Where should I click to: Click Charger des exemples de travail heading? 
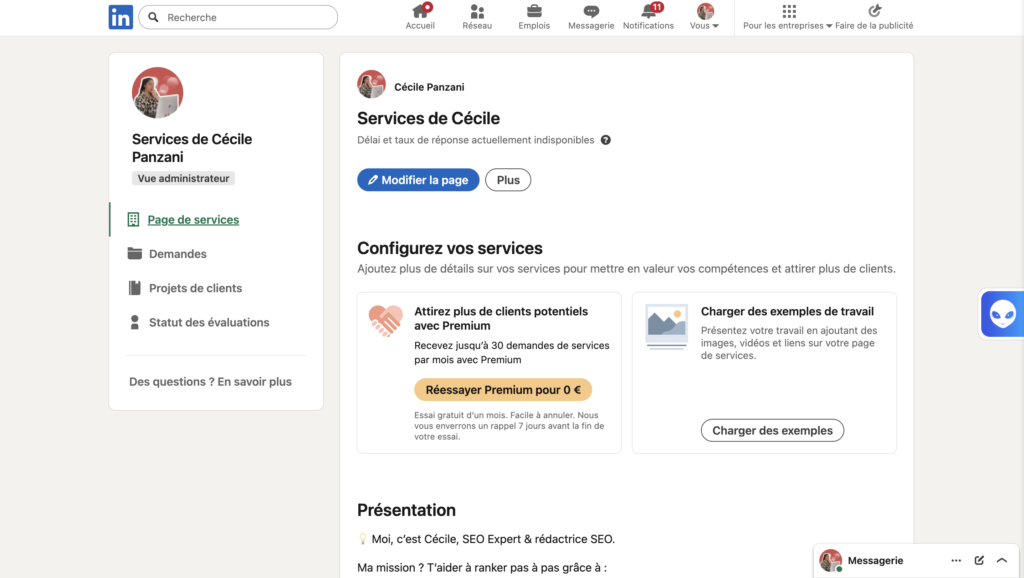787,312
